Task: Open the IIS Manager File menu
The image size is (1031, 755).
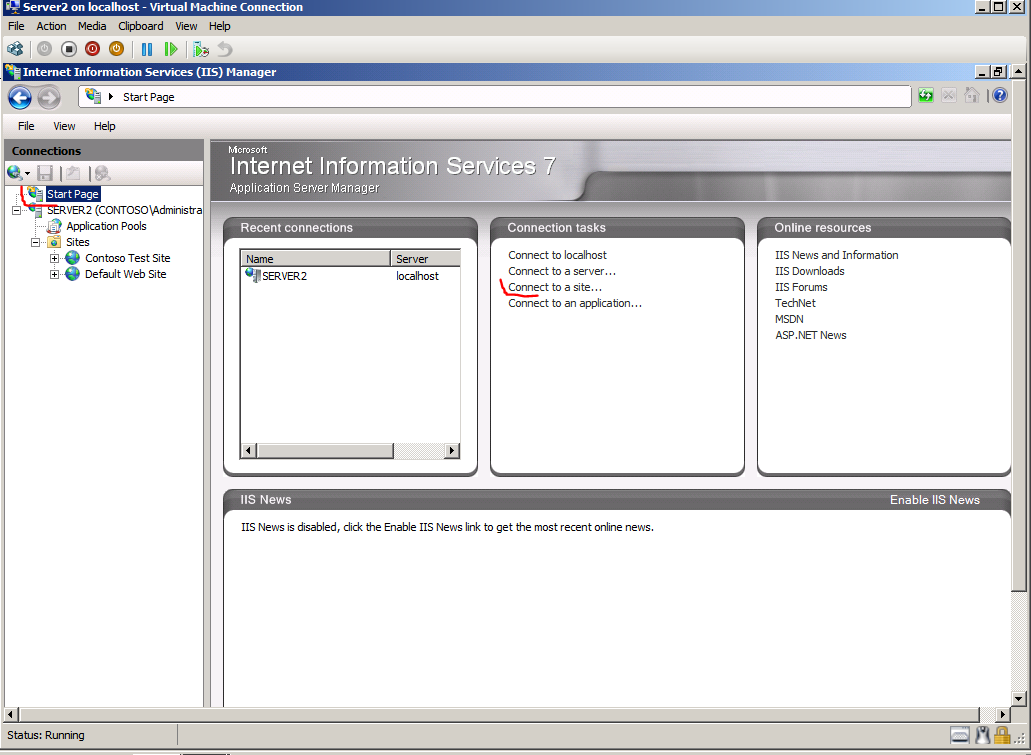Action: (26, 126)
